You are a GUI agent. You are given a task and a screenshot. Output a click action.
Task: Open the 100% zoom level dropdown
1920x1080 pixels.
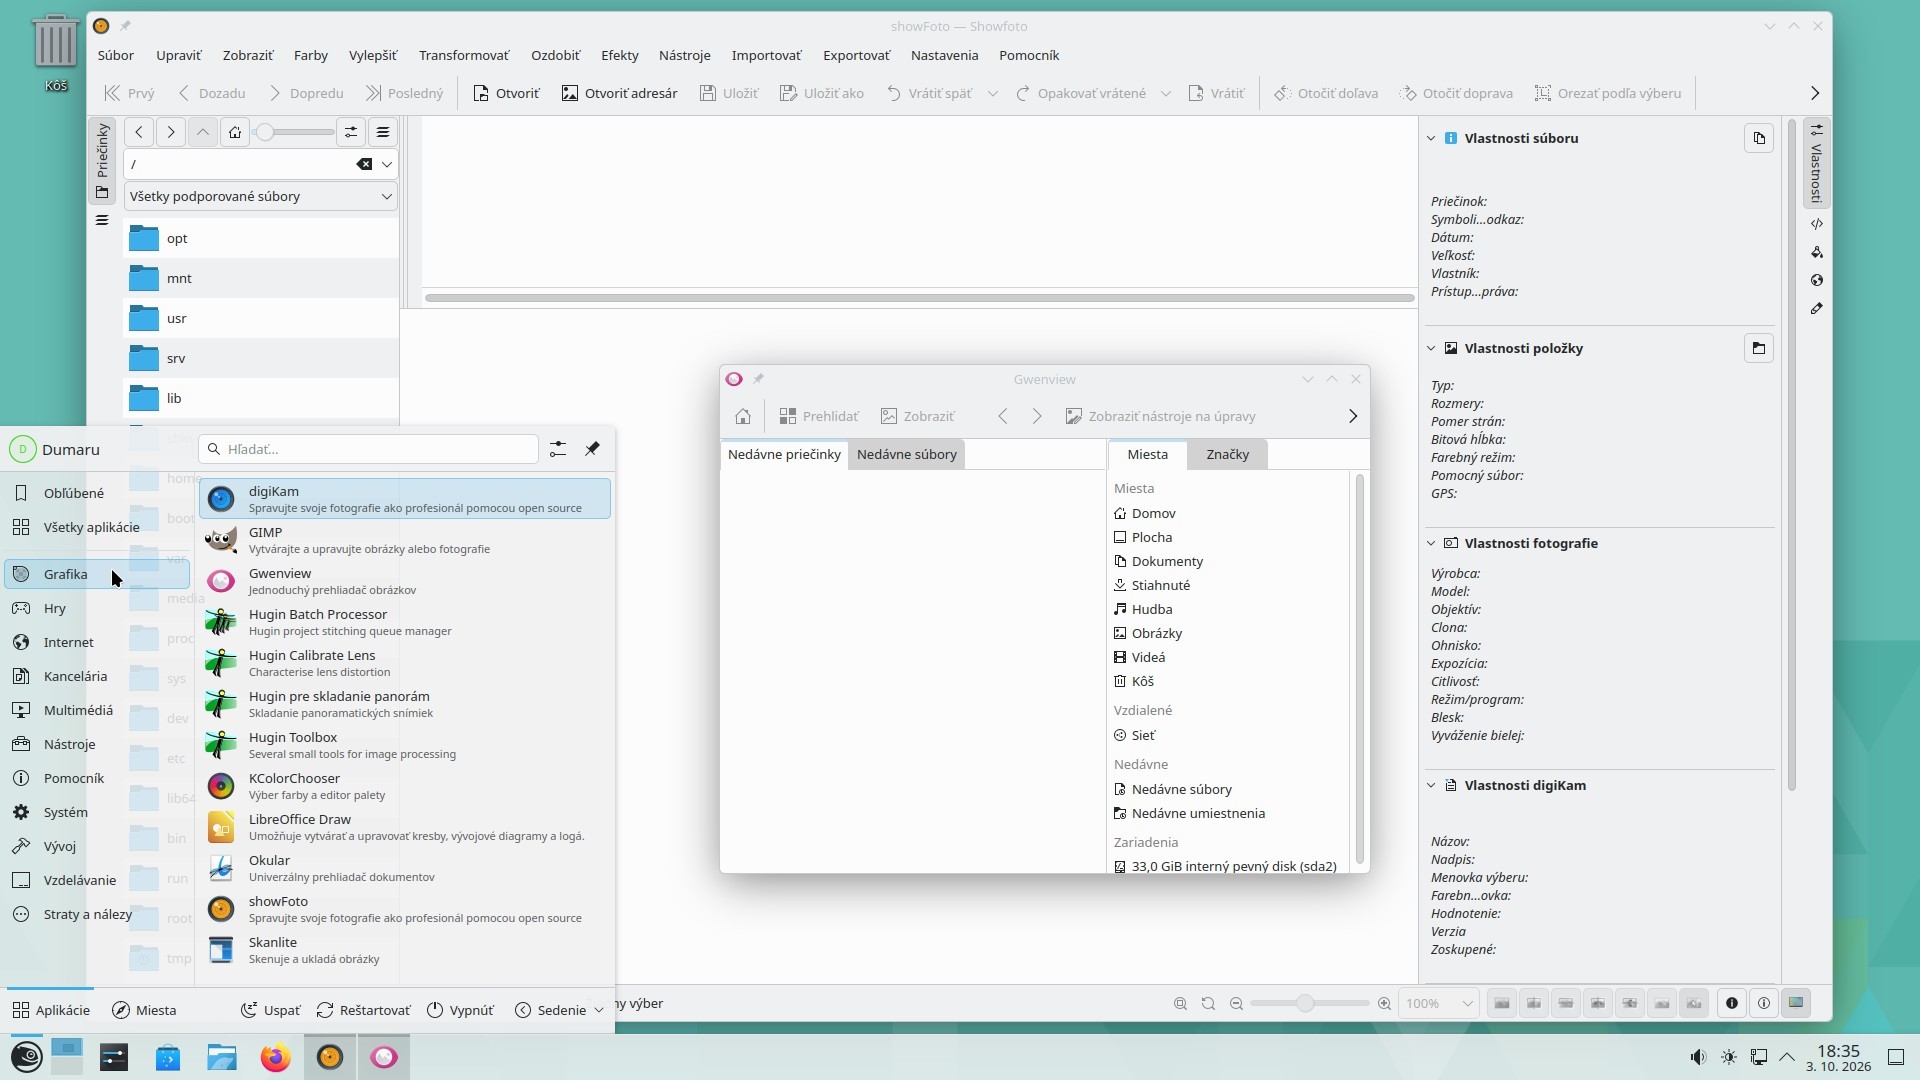1439,1003
